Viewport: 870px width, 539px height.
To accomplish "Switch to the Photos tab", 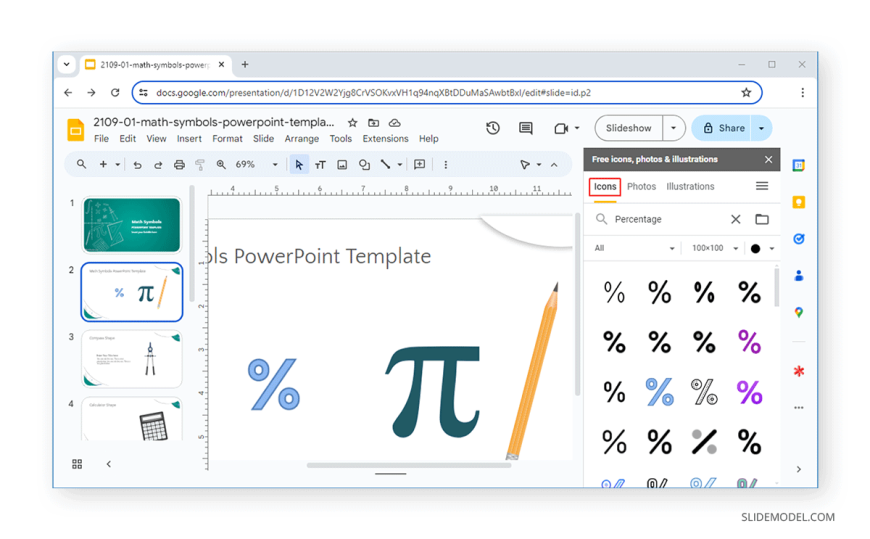I will click(x=641, y=187).
